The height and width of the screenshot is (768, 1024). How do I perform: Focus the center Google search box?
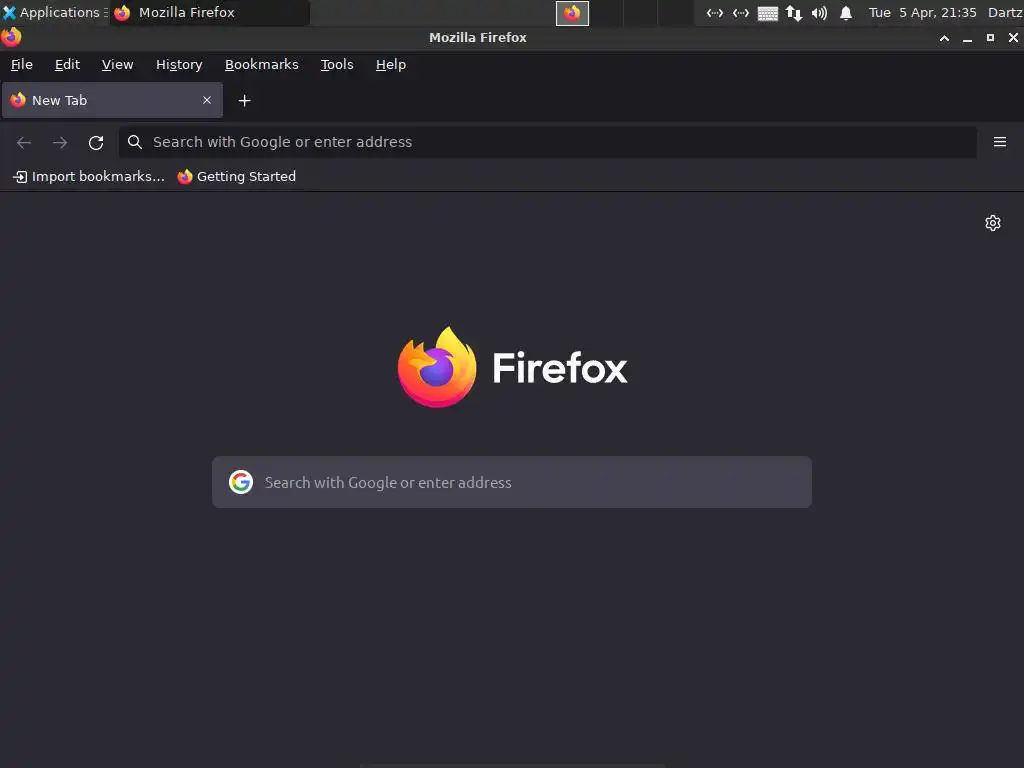pyautogui.click(x=512, y=482)
